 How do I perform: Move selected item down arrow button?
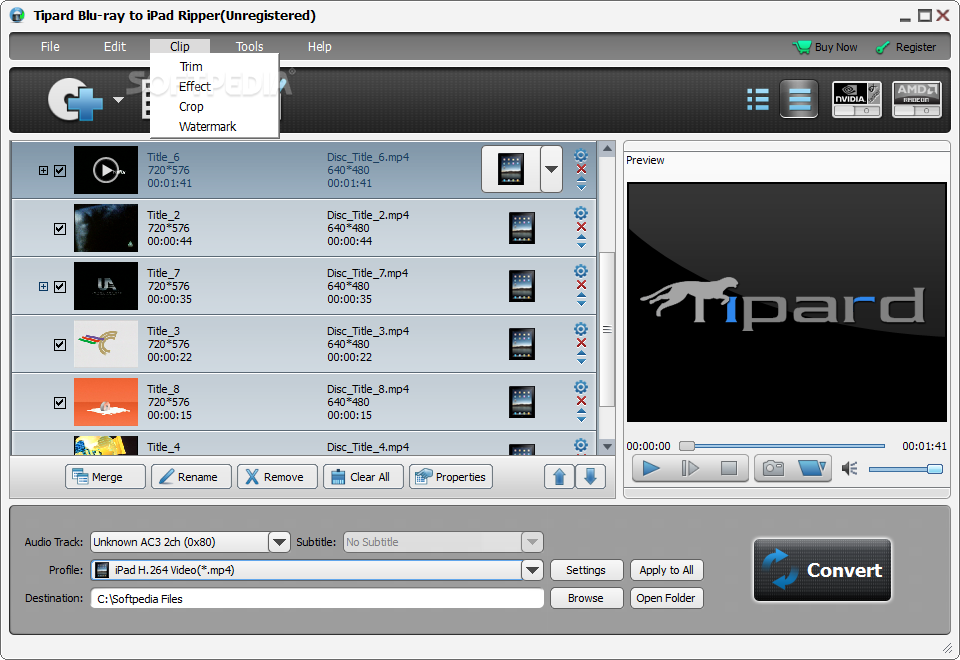click(x=590, y=477)
